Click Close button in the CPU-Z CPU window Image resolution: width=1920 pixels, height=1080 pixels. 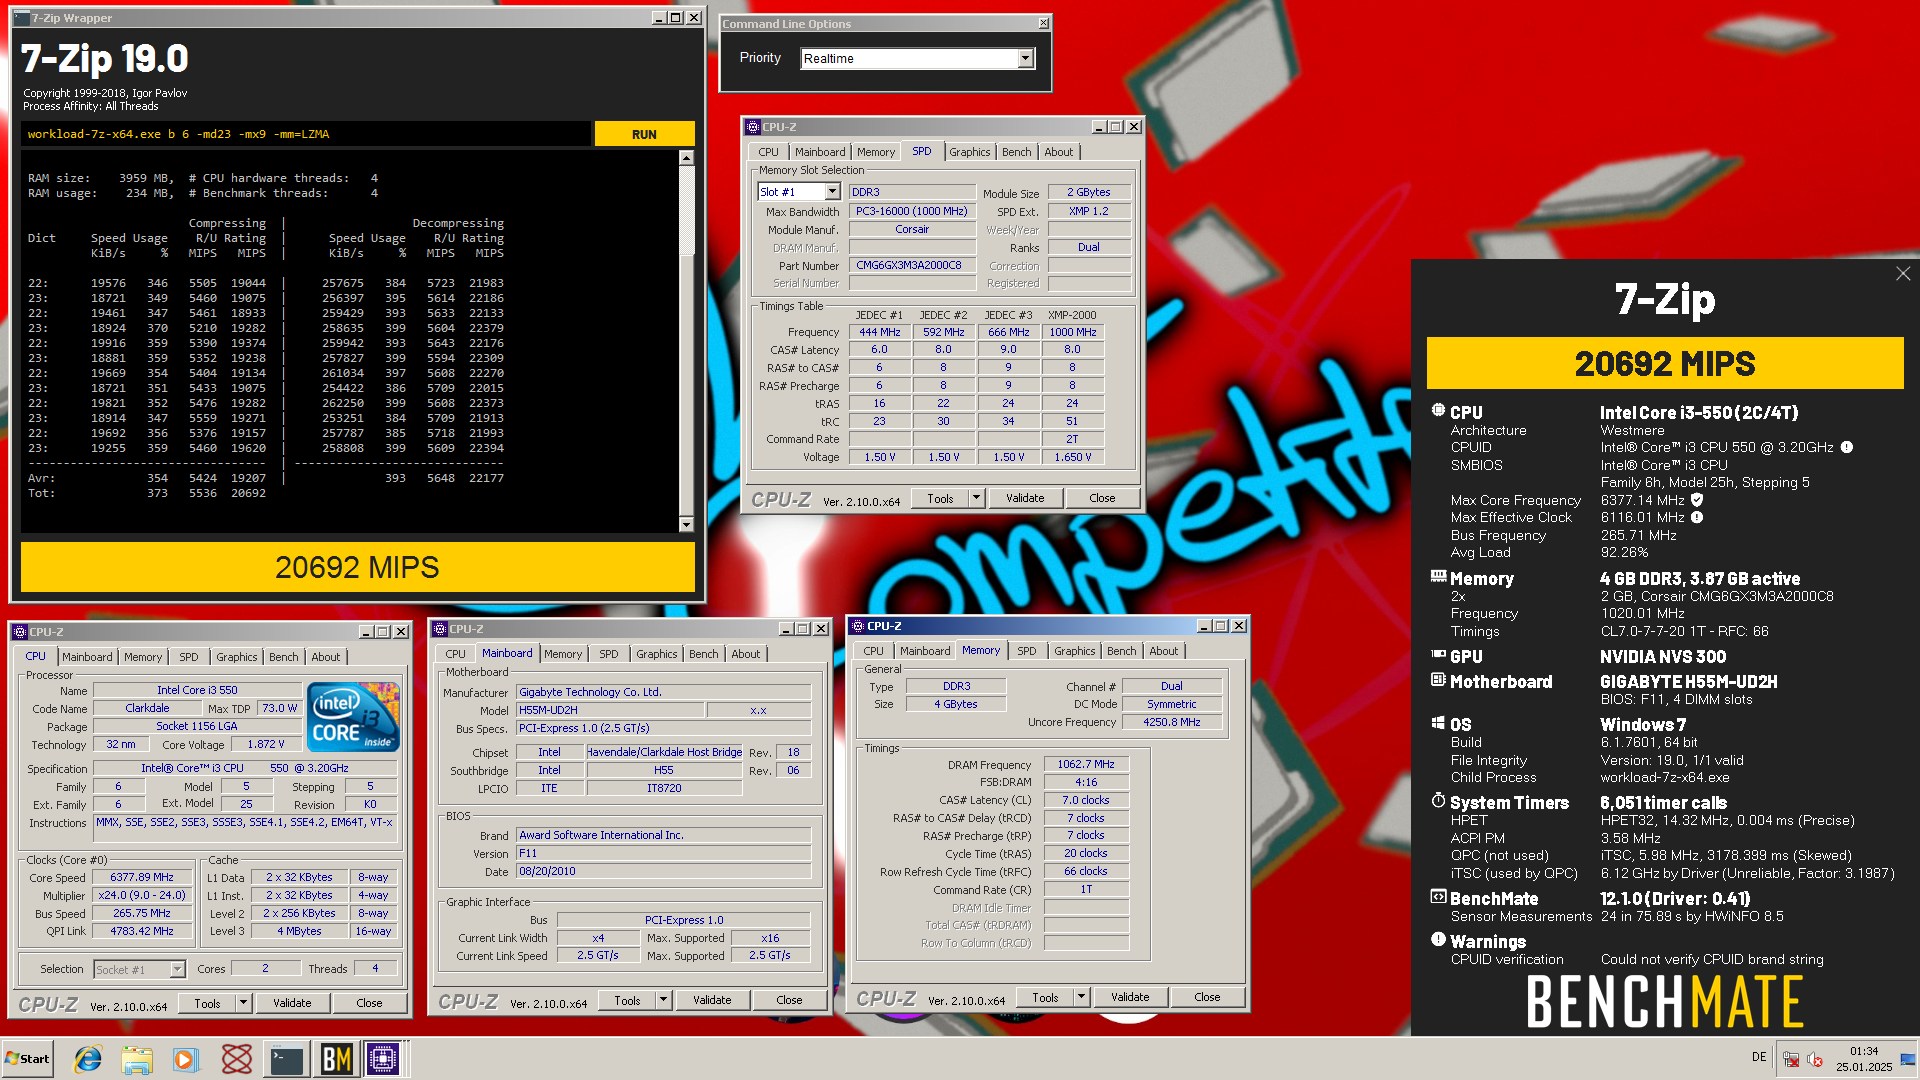[369, 1003]
